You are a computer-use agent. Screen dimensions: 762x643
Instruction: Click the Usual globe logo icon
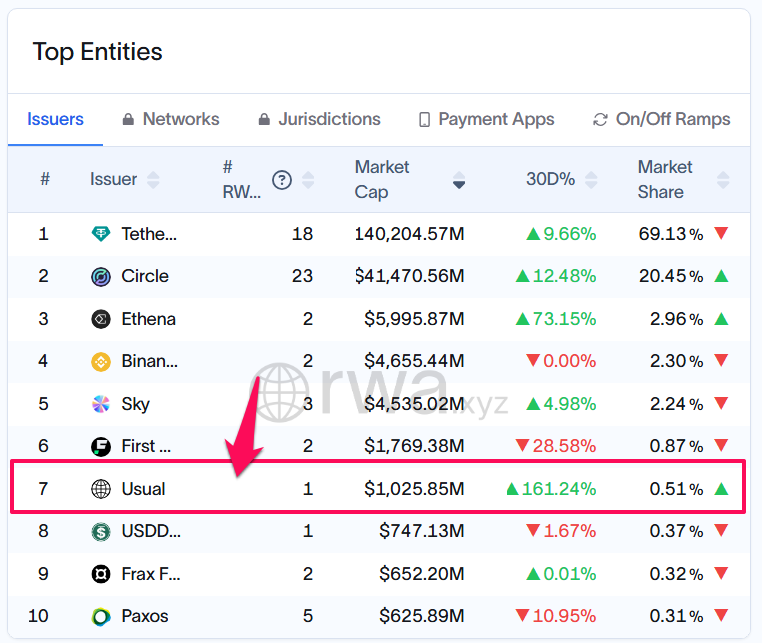(x=101, y=489)
